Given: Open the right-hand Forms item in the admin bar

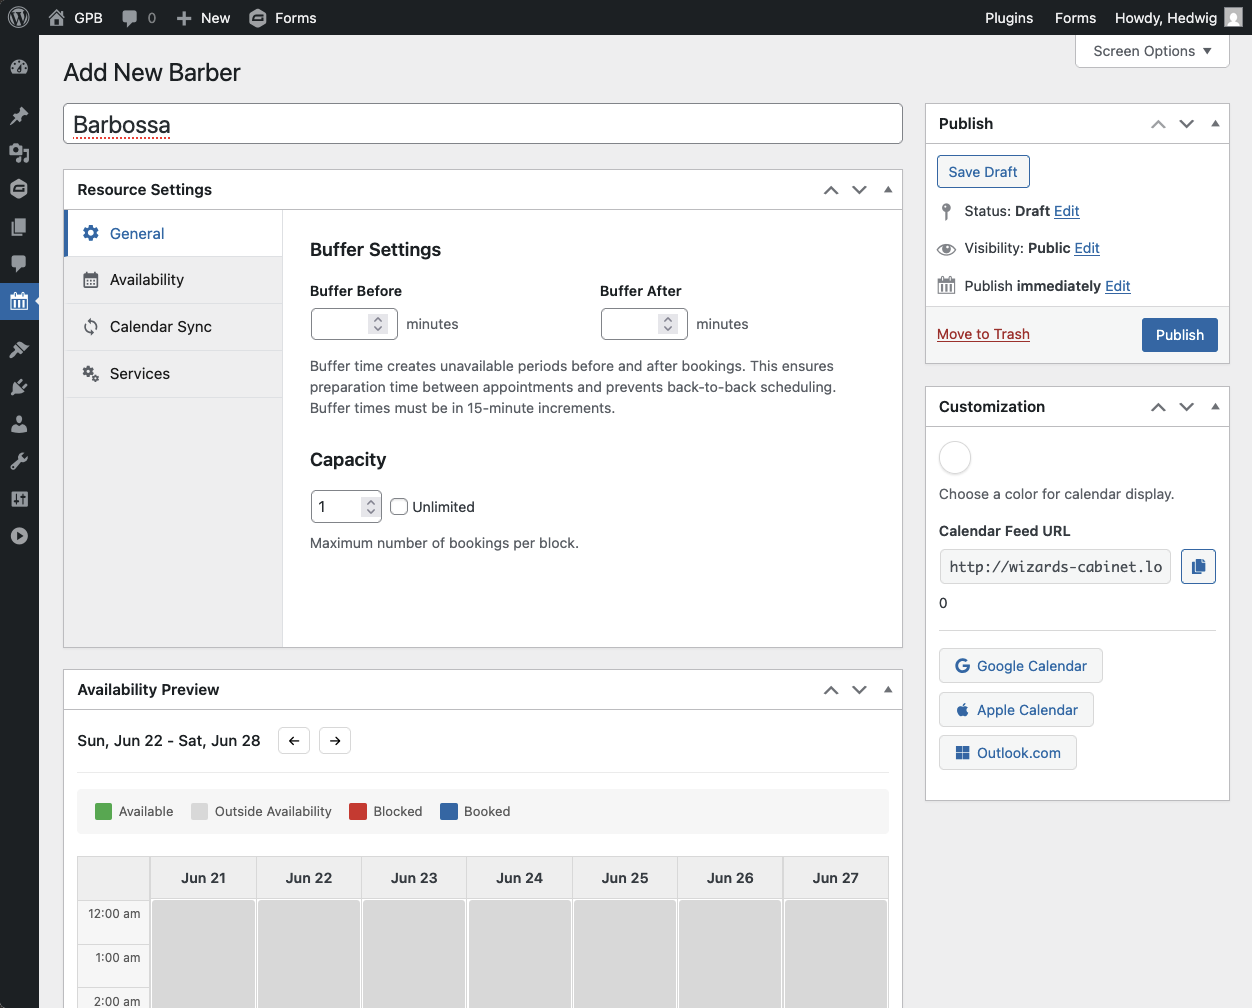Looking at the screenshot, I should point(1075,18).
